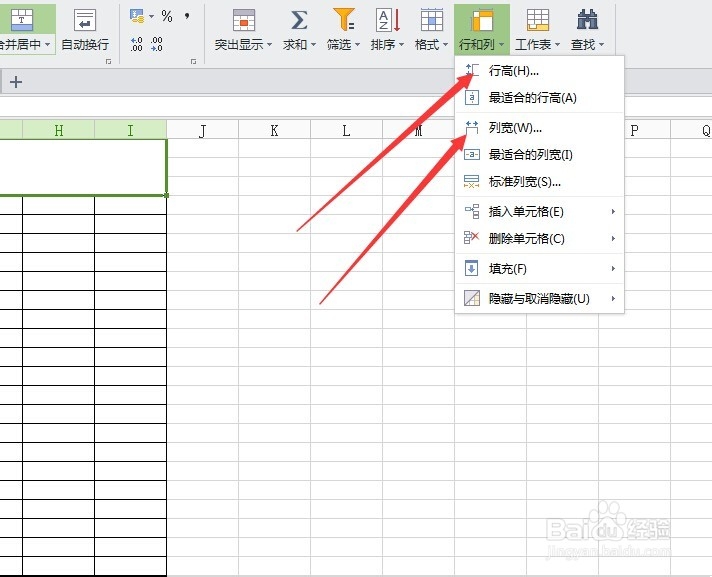Click the Find (查找) binoculars icon

coord(588,20)
